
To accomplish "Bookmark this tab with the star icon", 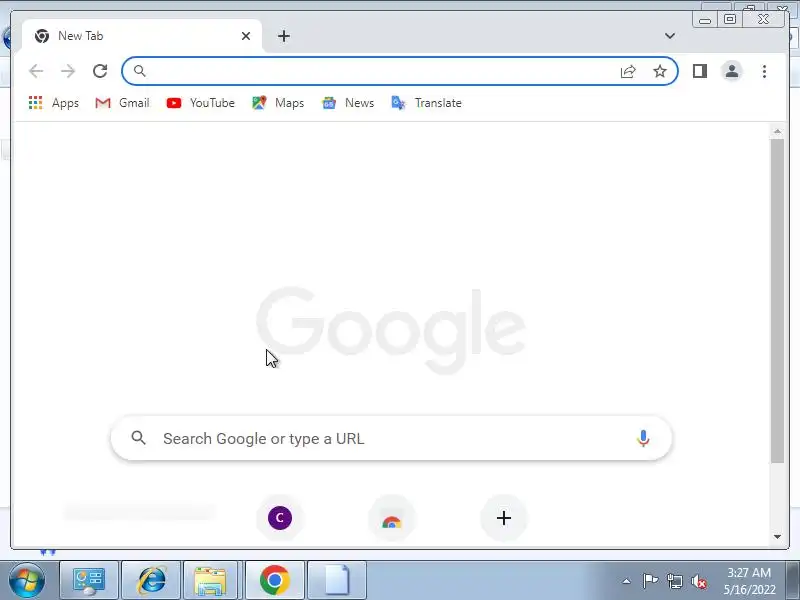I will [660, 71].
